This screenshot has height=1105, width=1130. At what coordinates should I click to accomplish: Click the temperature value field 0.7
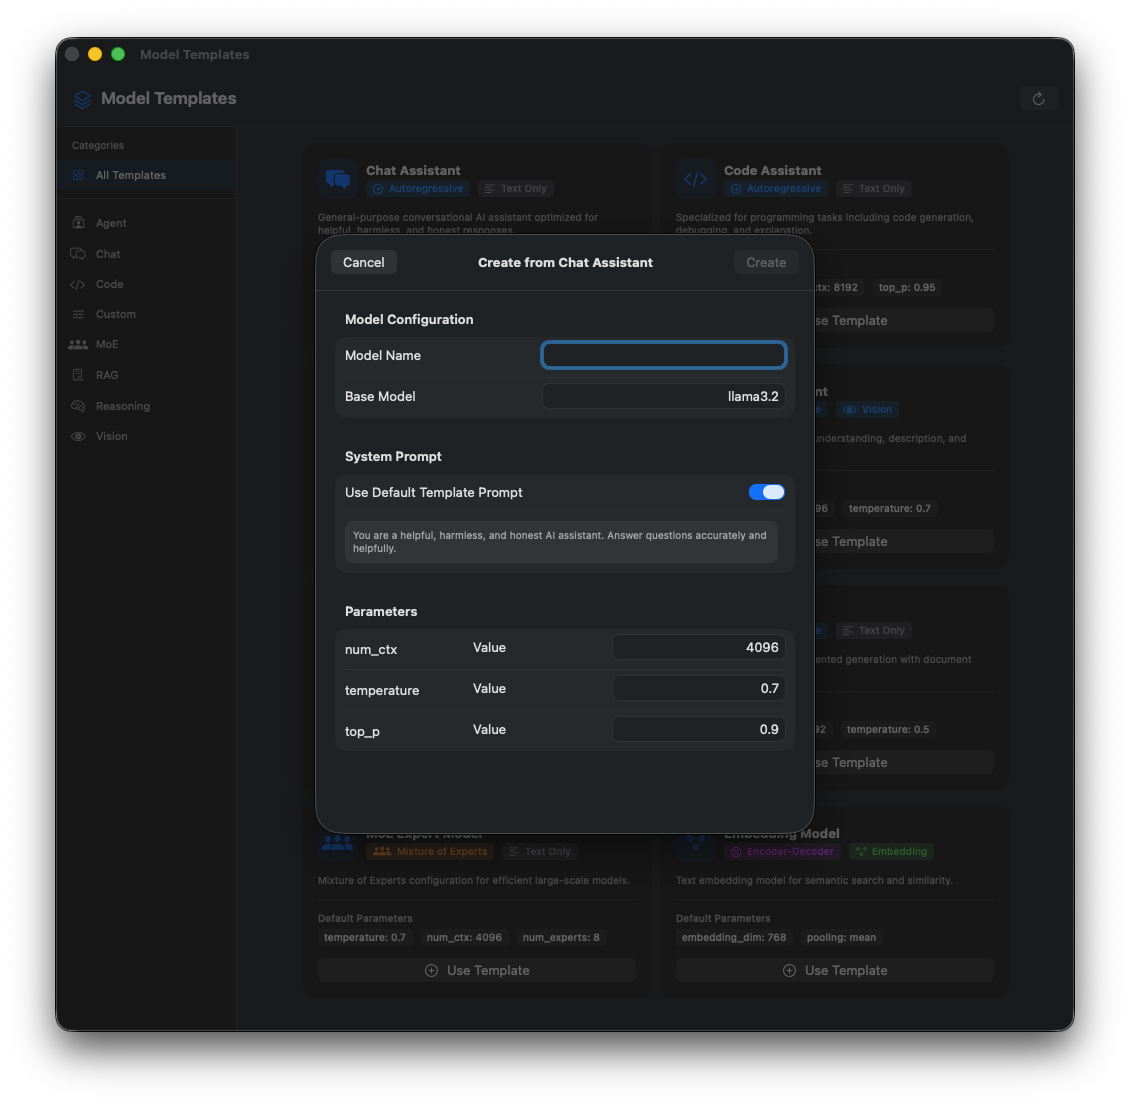[x=698, y=689]
